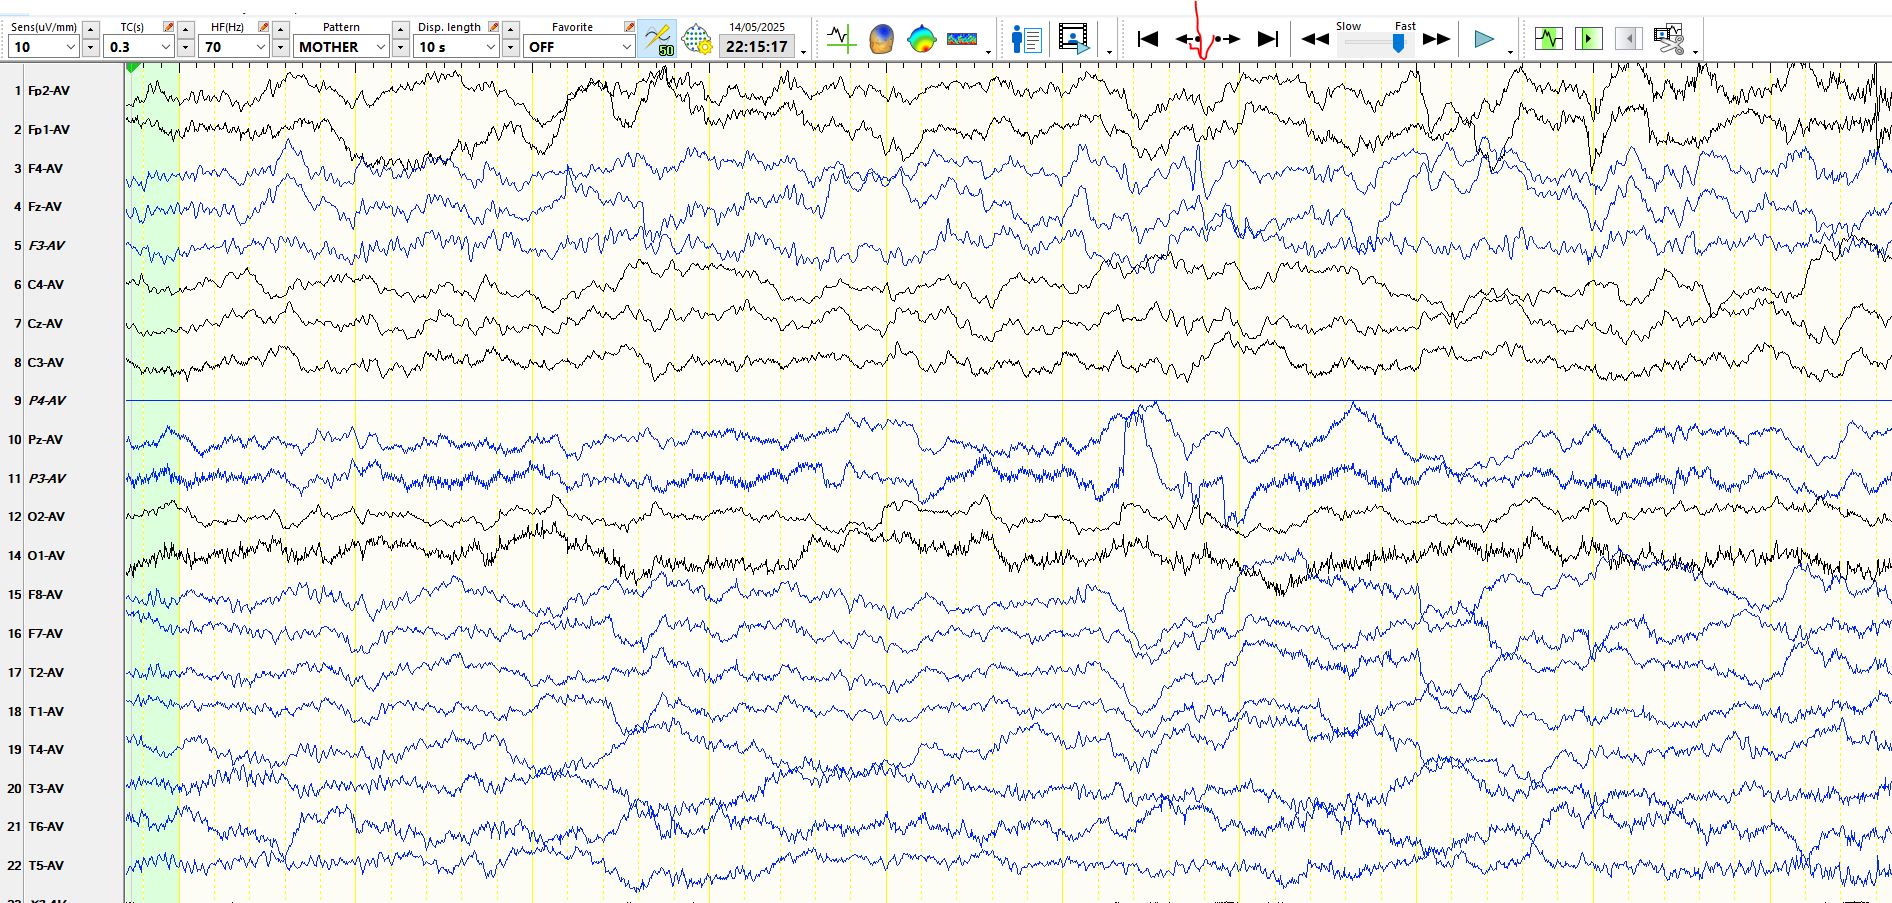
Task: Click the gray box left-arrow icon
Action: pyautogui.click(x=1628, y=39)
